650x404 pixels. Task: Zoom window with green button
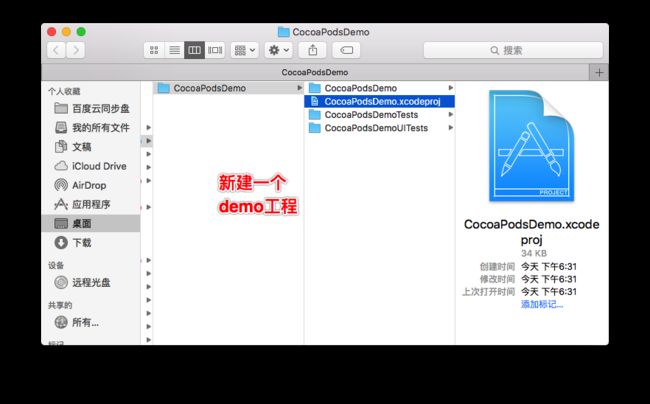pyautogui.click(x=81, y=31)
